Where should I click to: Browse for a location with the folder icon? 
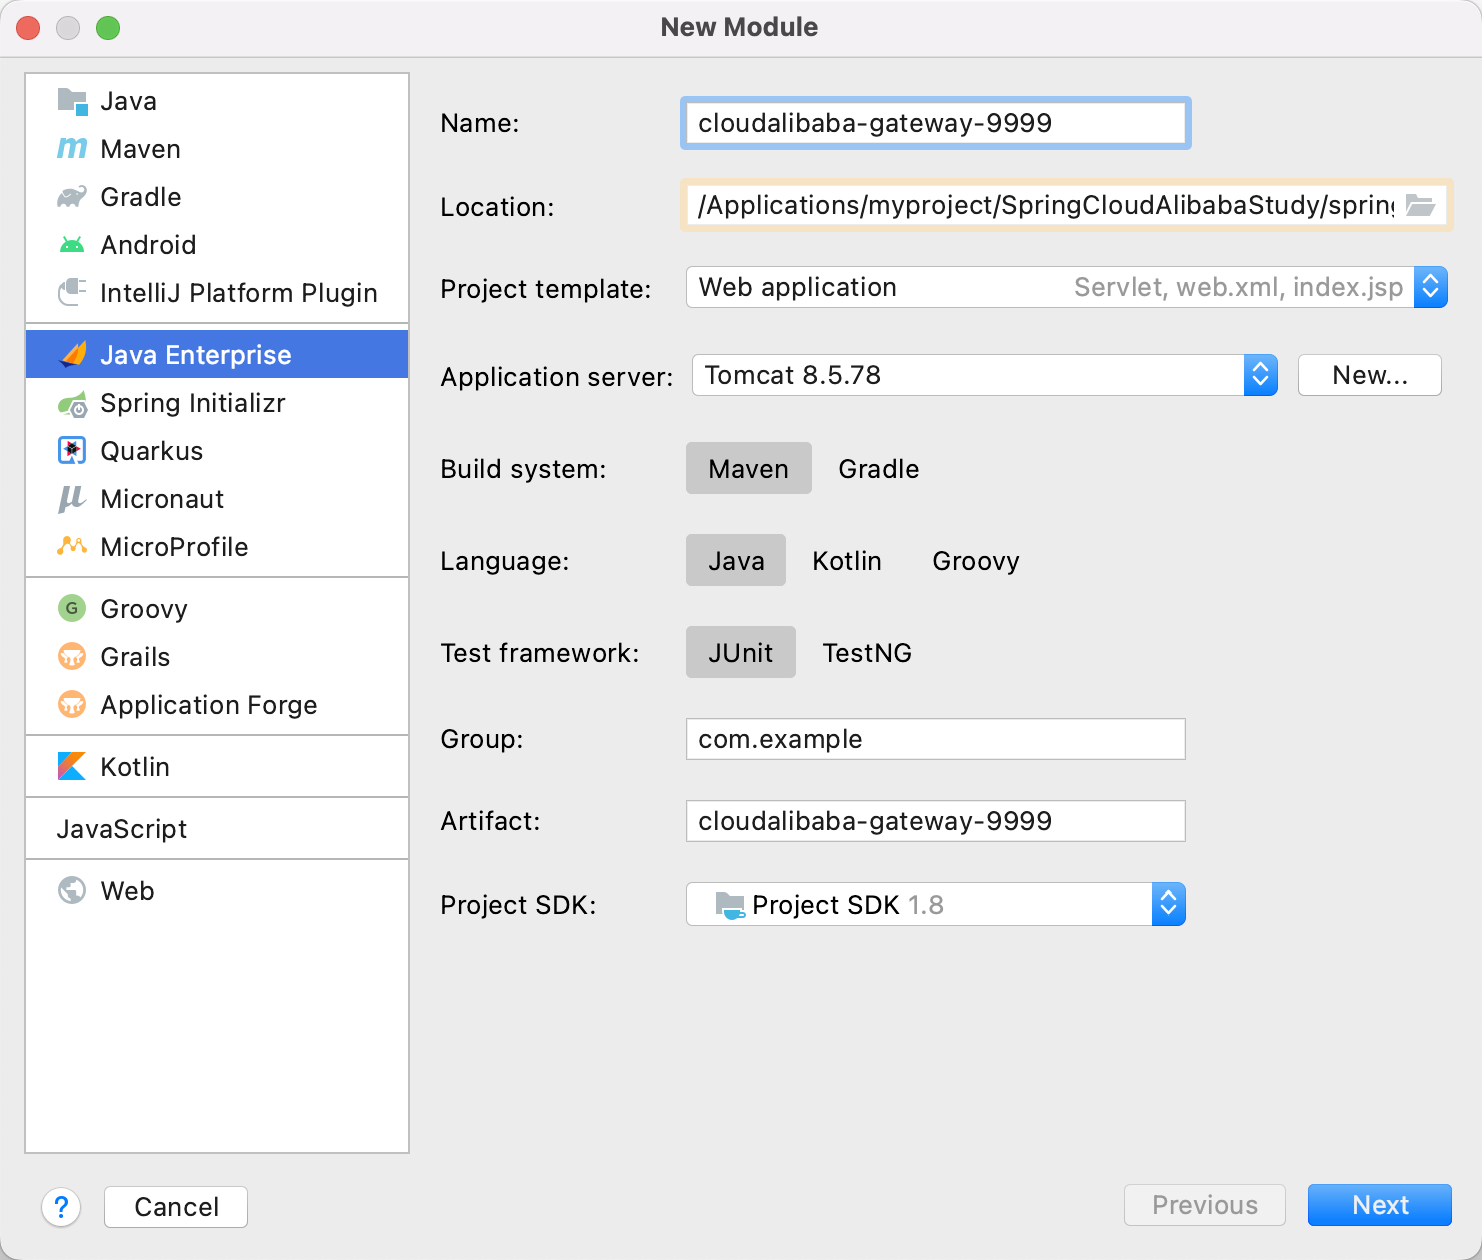(1420, 206)
